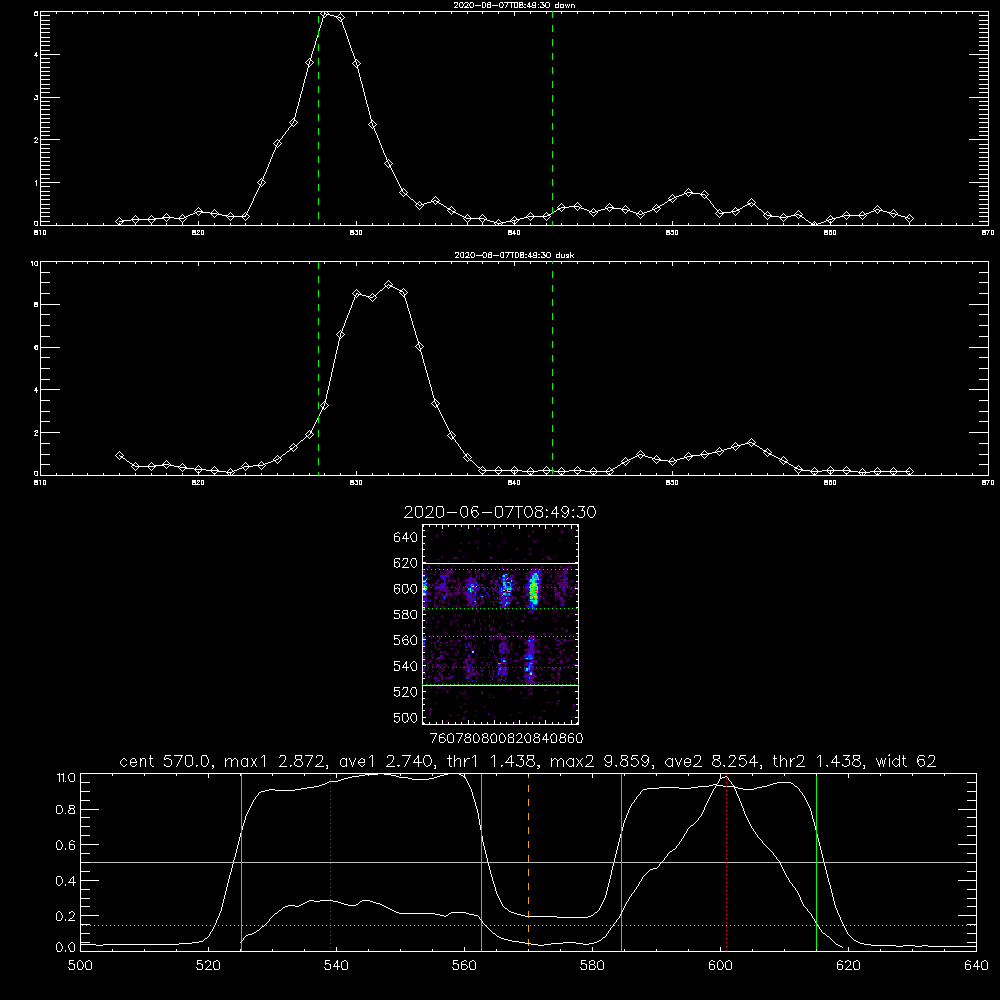Click the '640' label on the image y-axis

[405, 538]
